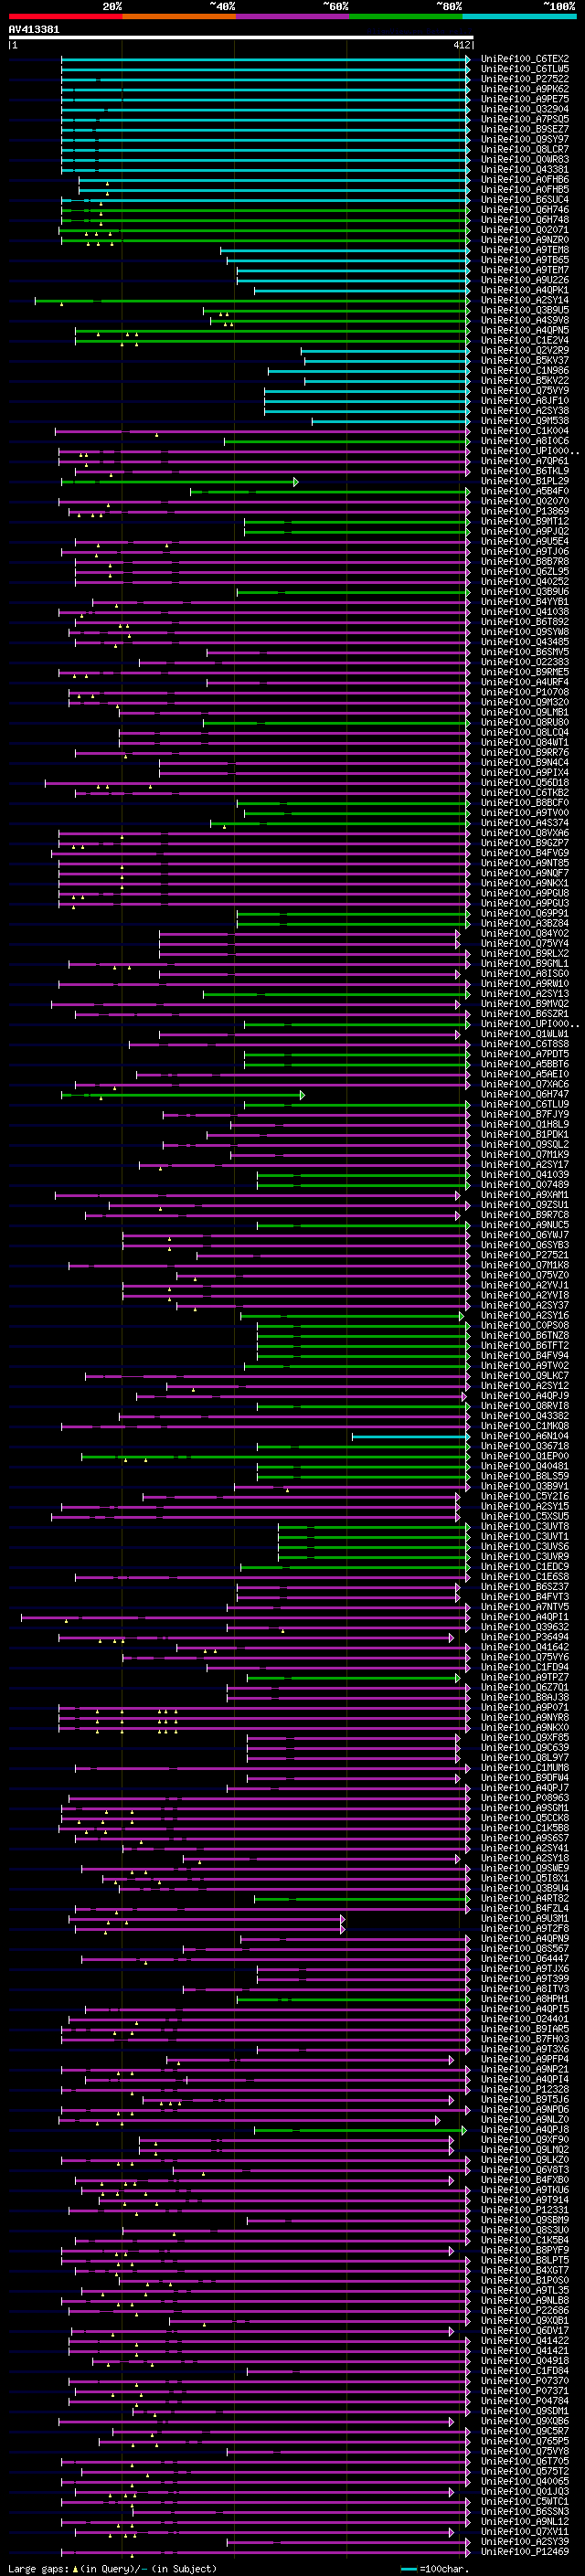Select the UniRef100_Q9LKZ0 label
The height and width of the screenshot is (2576, 585).
point(524,2159)
